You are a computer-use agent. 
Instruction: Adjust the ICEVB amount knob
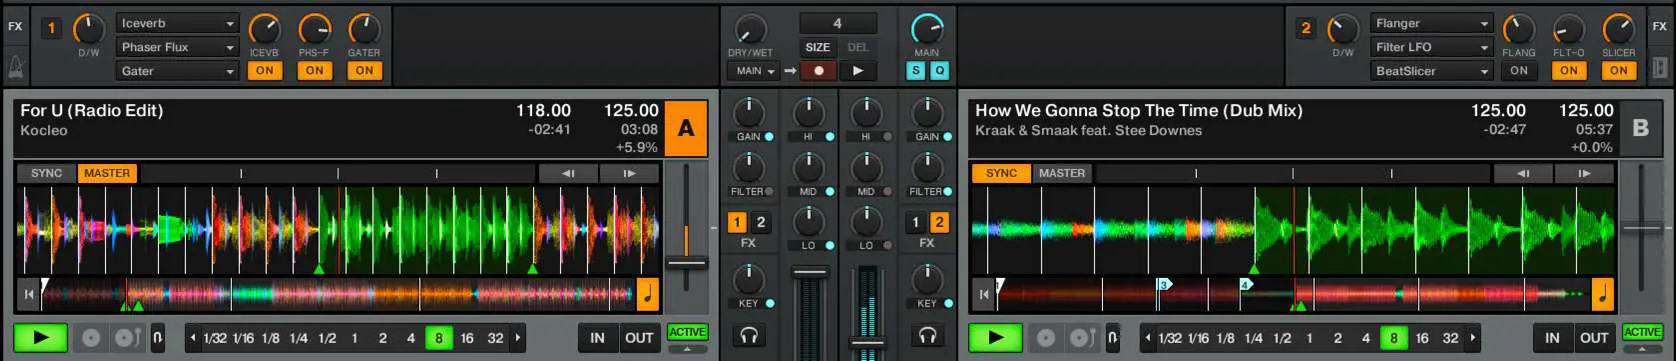click(x=264, y=29)
